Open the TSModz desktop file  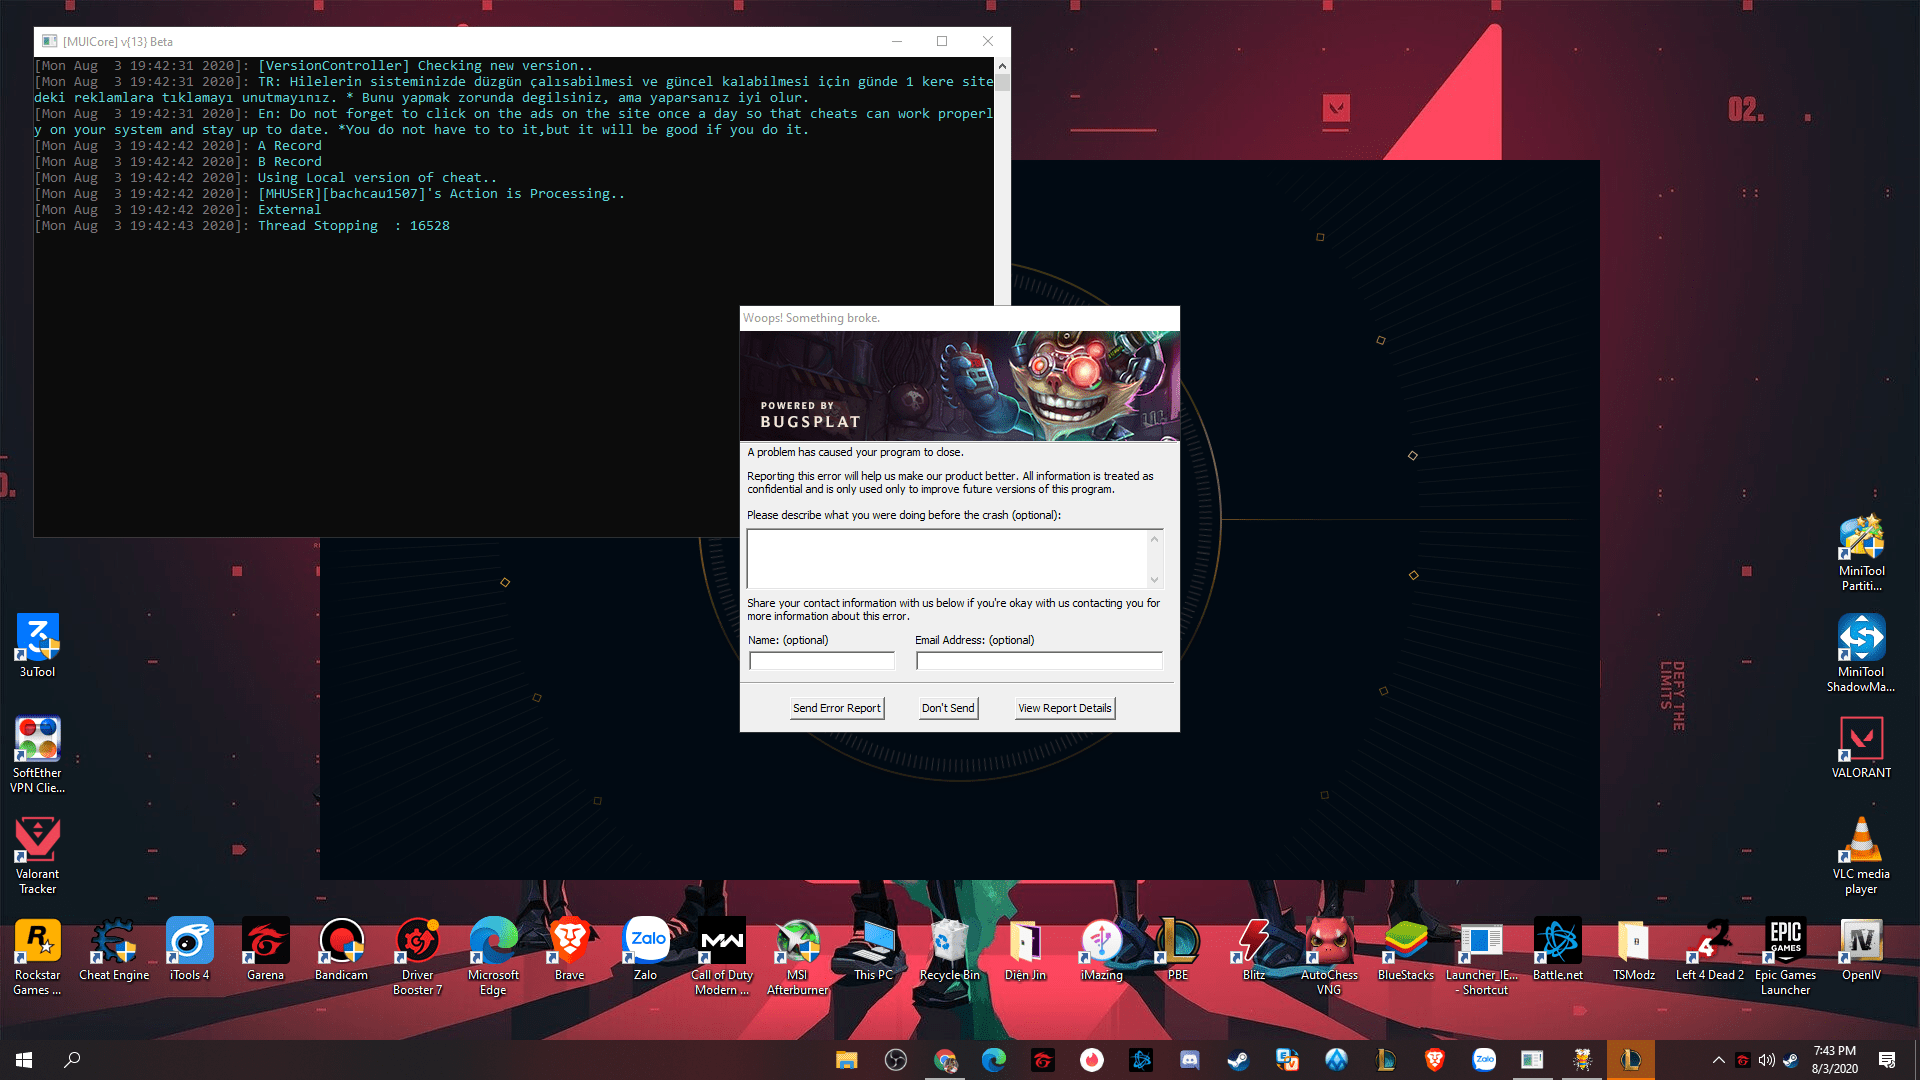pos(1633,950)
